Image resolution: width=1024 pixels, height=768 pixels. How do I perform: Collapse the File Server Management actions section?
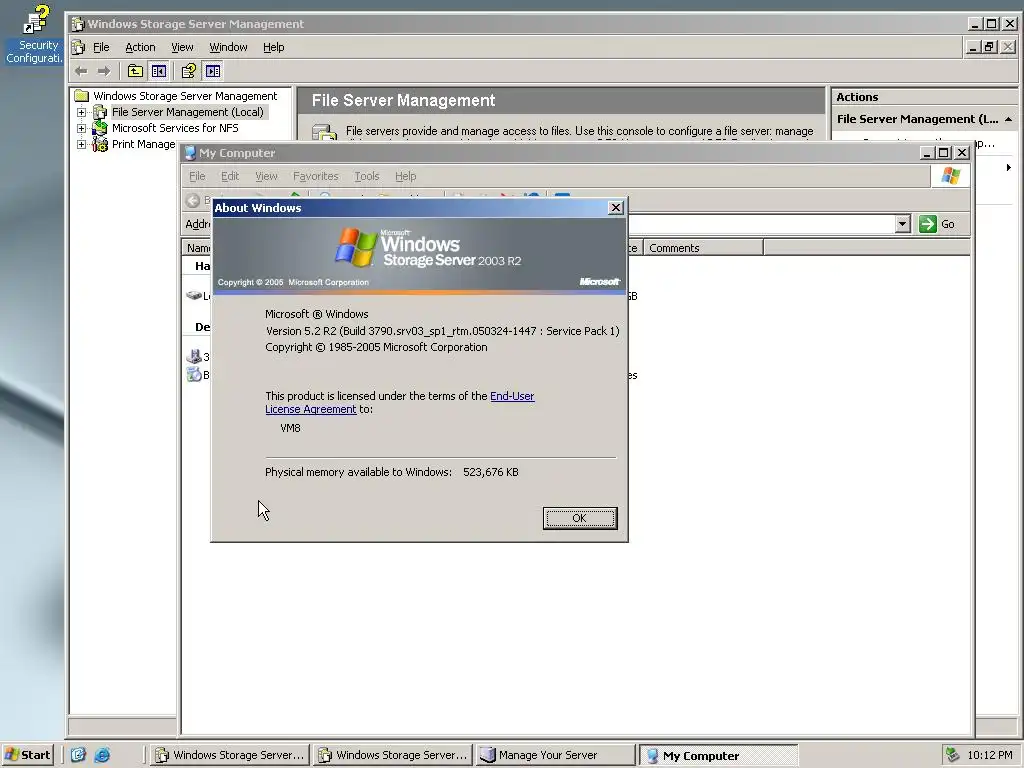tap(1008, 119)
